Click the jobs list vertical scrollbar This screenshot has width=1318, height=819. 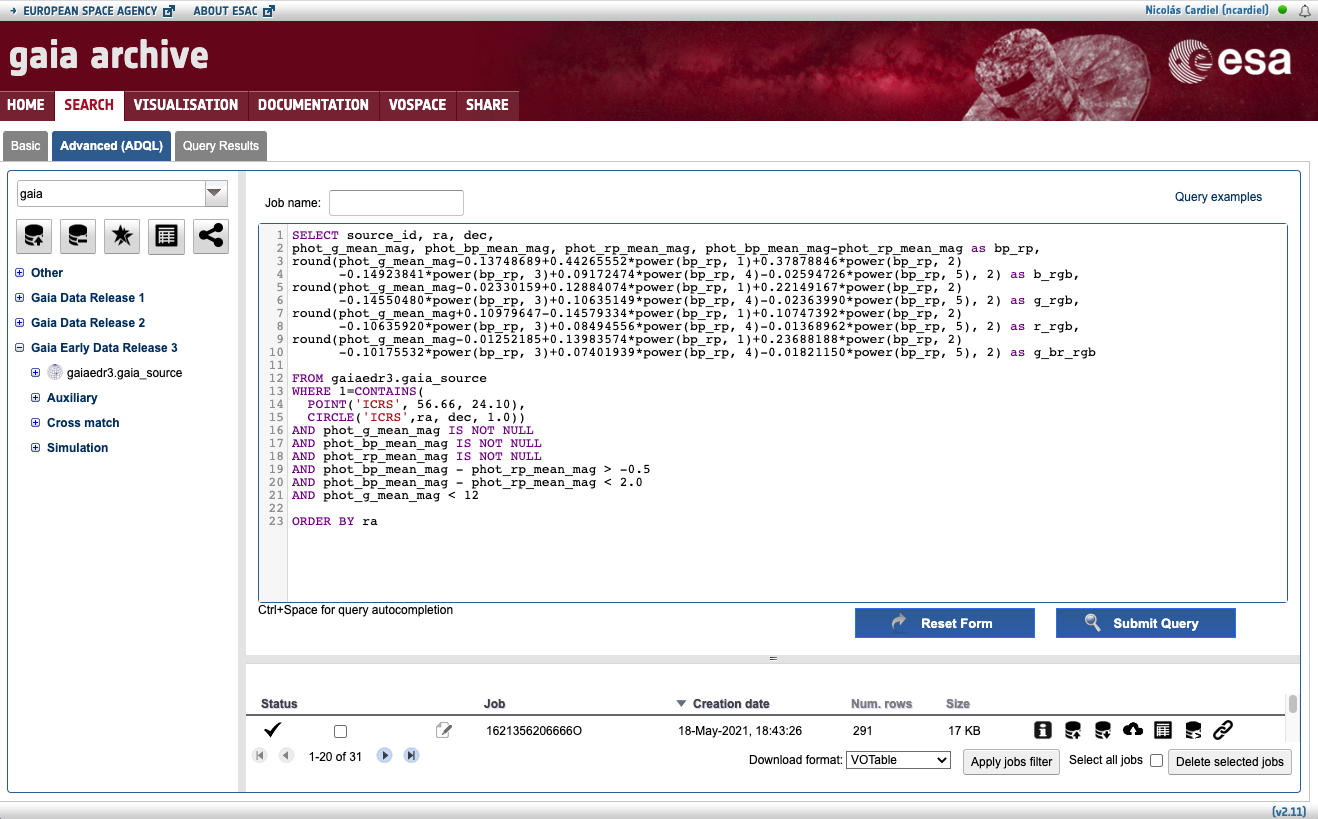1292,704
